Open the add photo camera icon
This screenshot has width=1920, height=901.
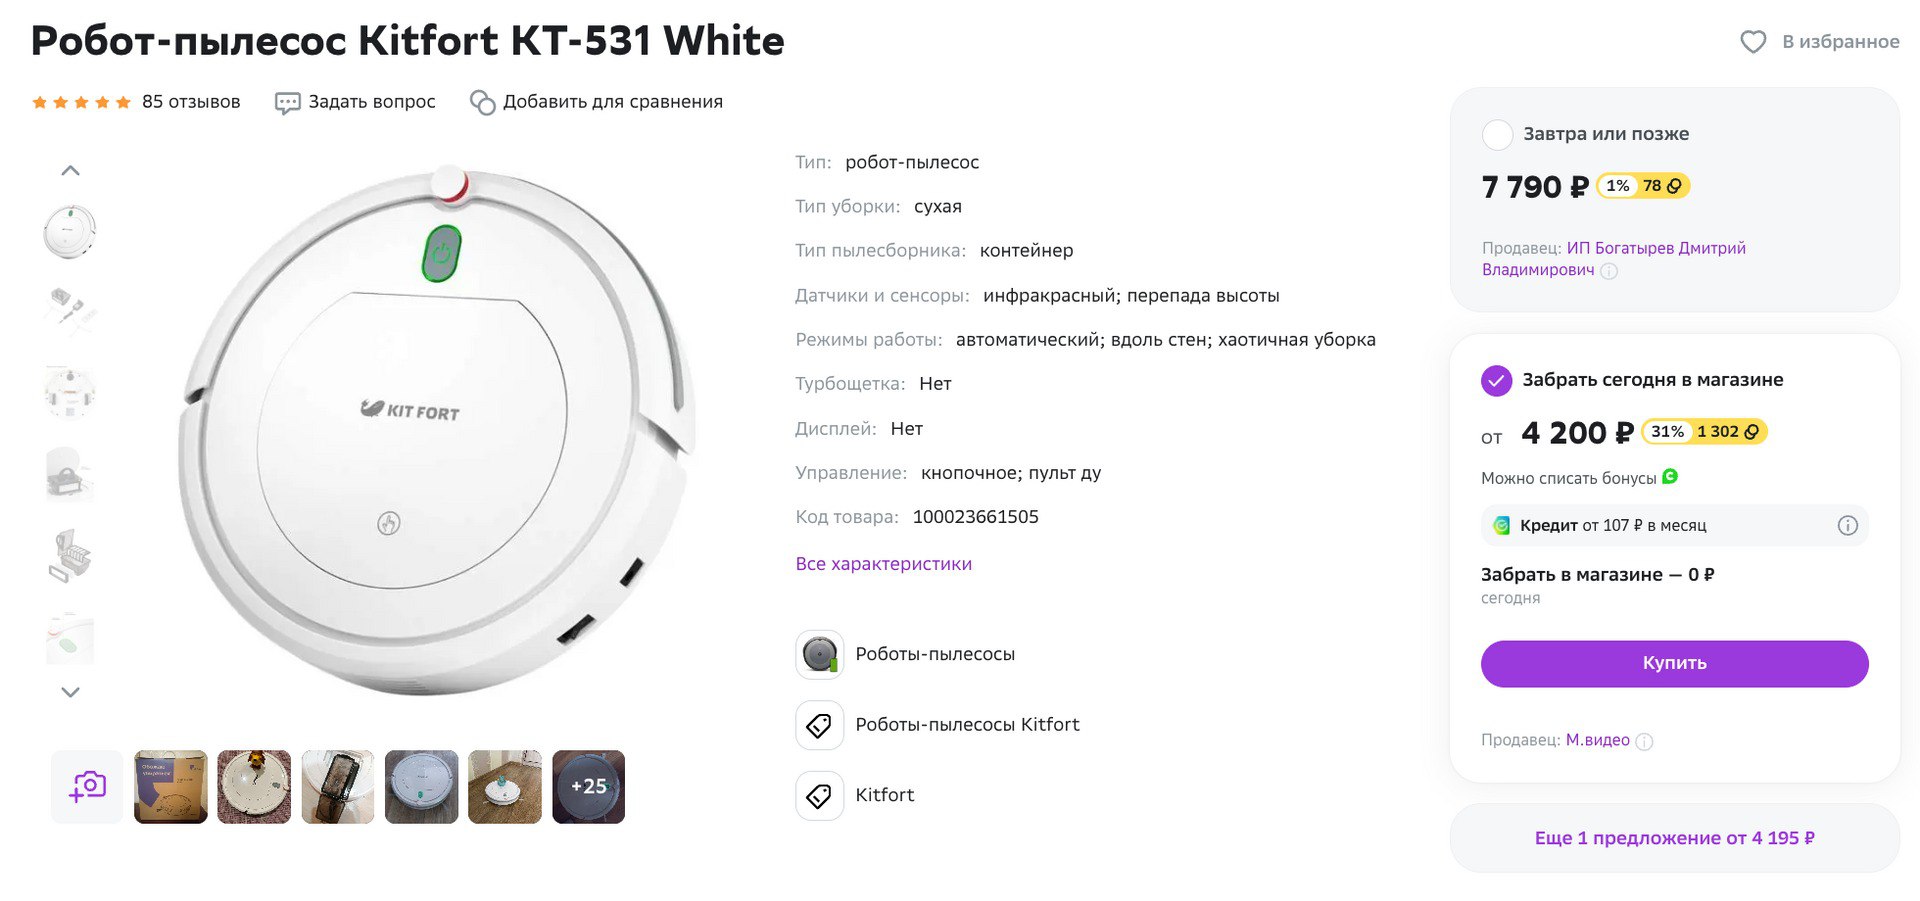(x=87, y=787)
